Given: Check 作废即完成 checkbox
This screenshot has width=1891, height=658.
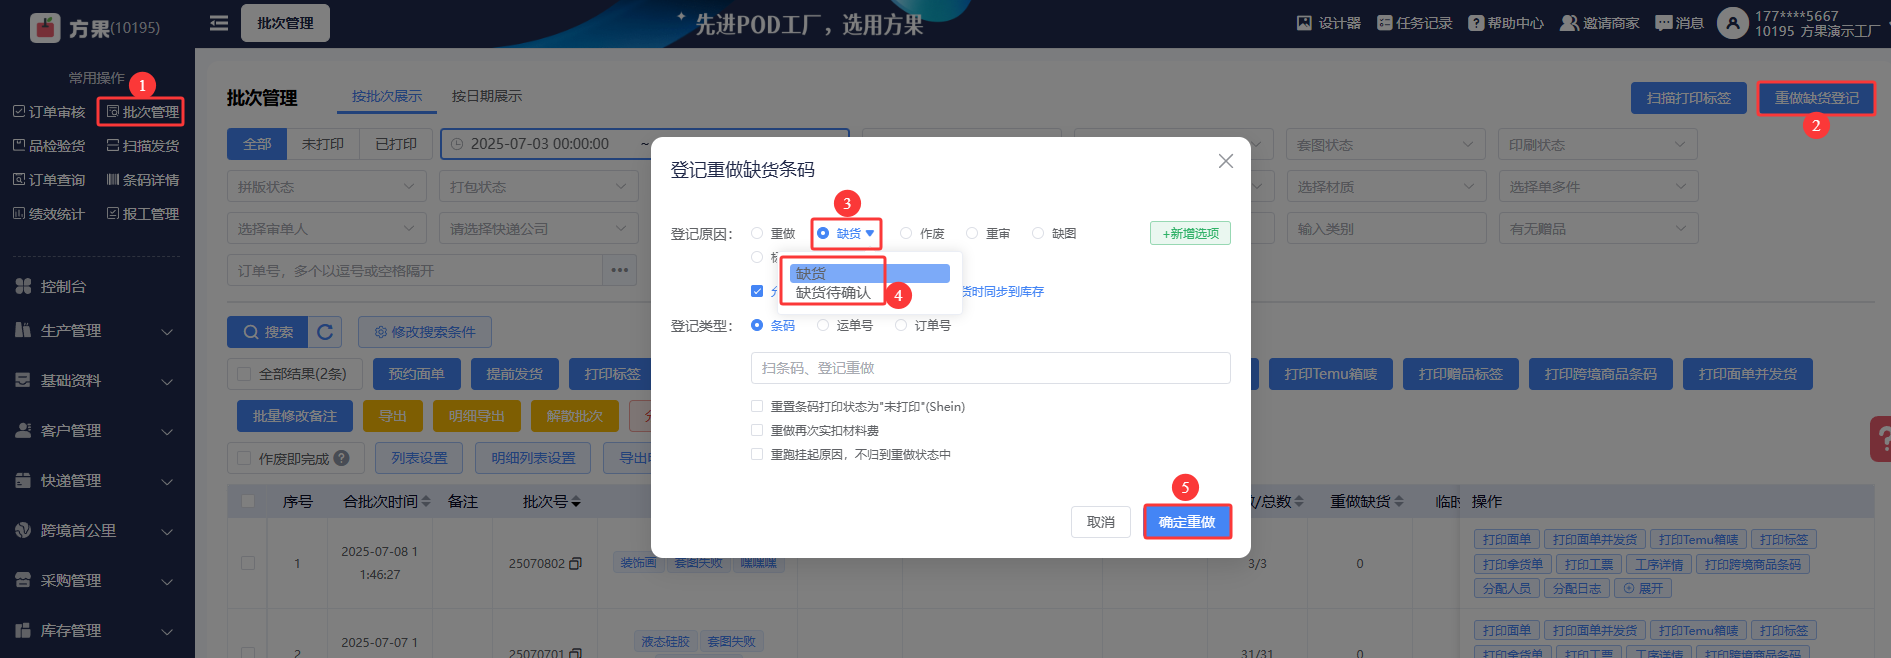Looking at the screenshot, I should [244, 458].
